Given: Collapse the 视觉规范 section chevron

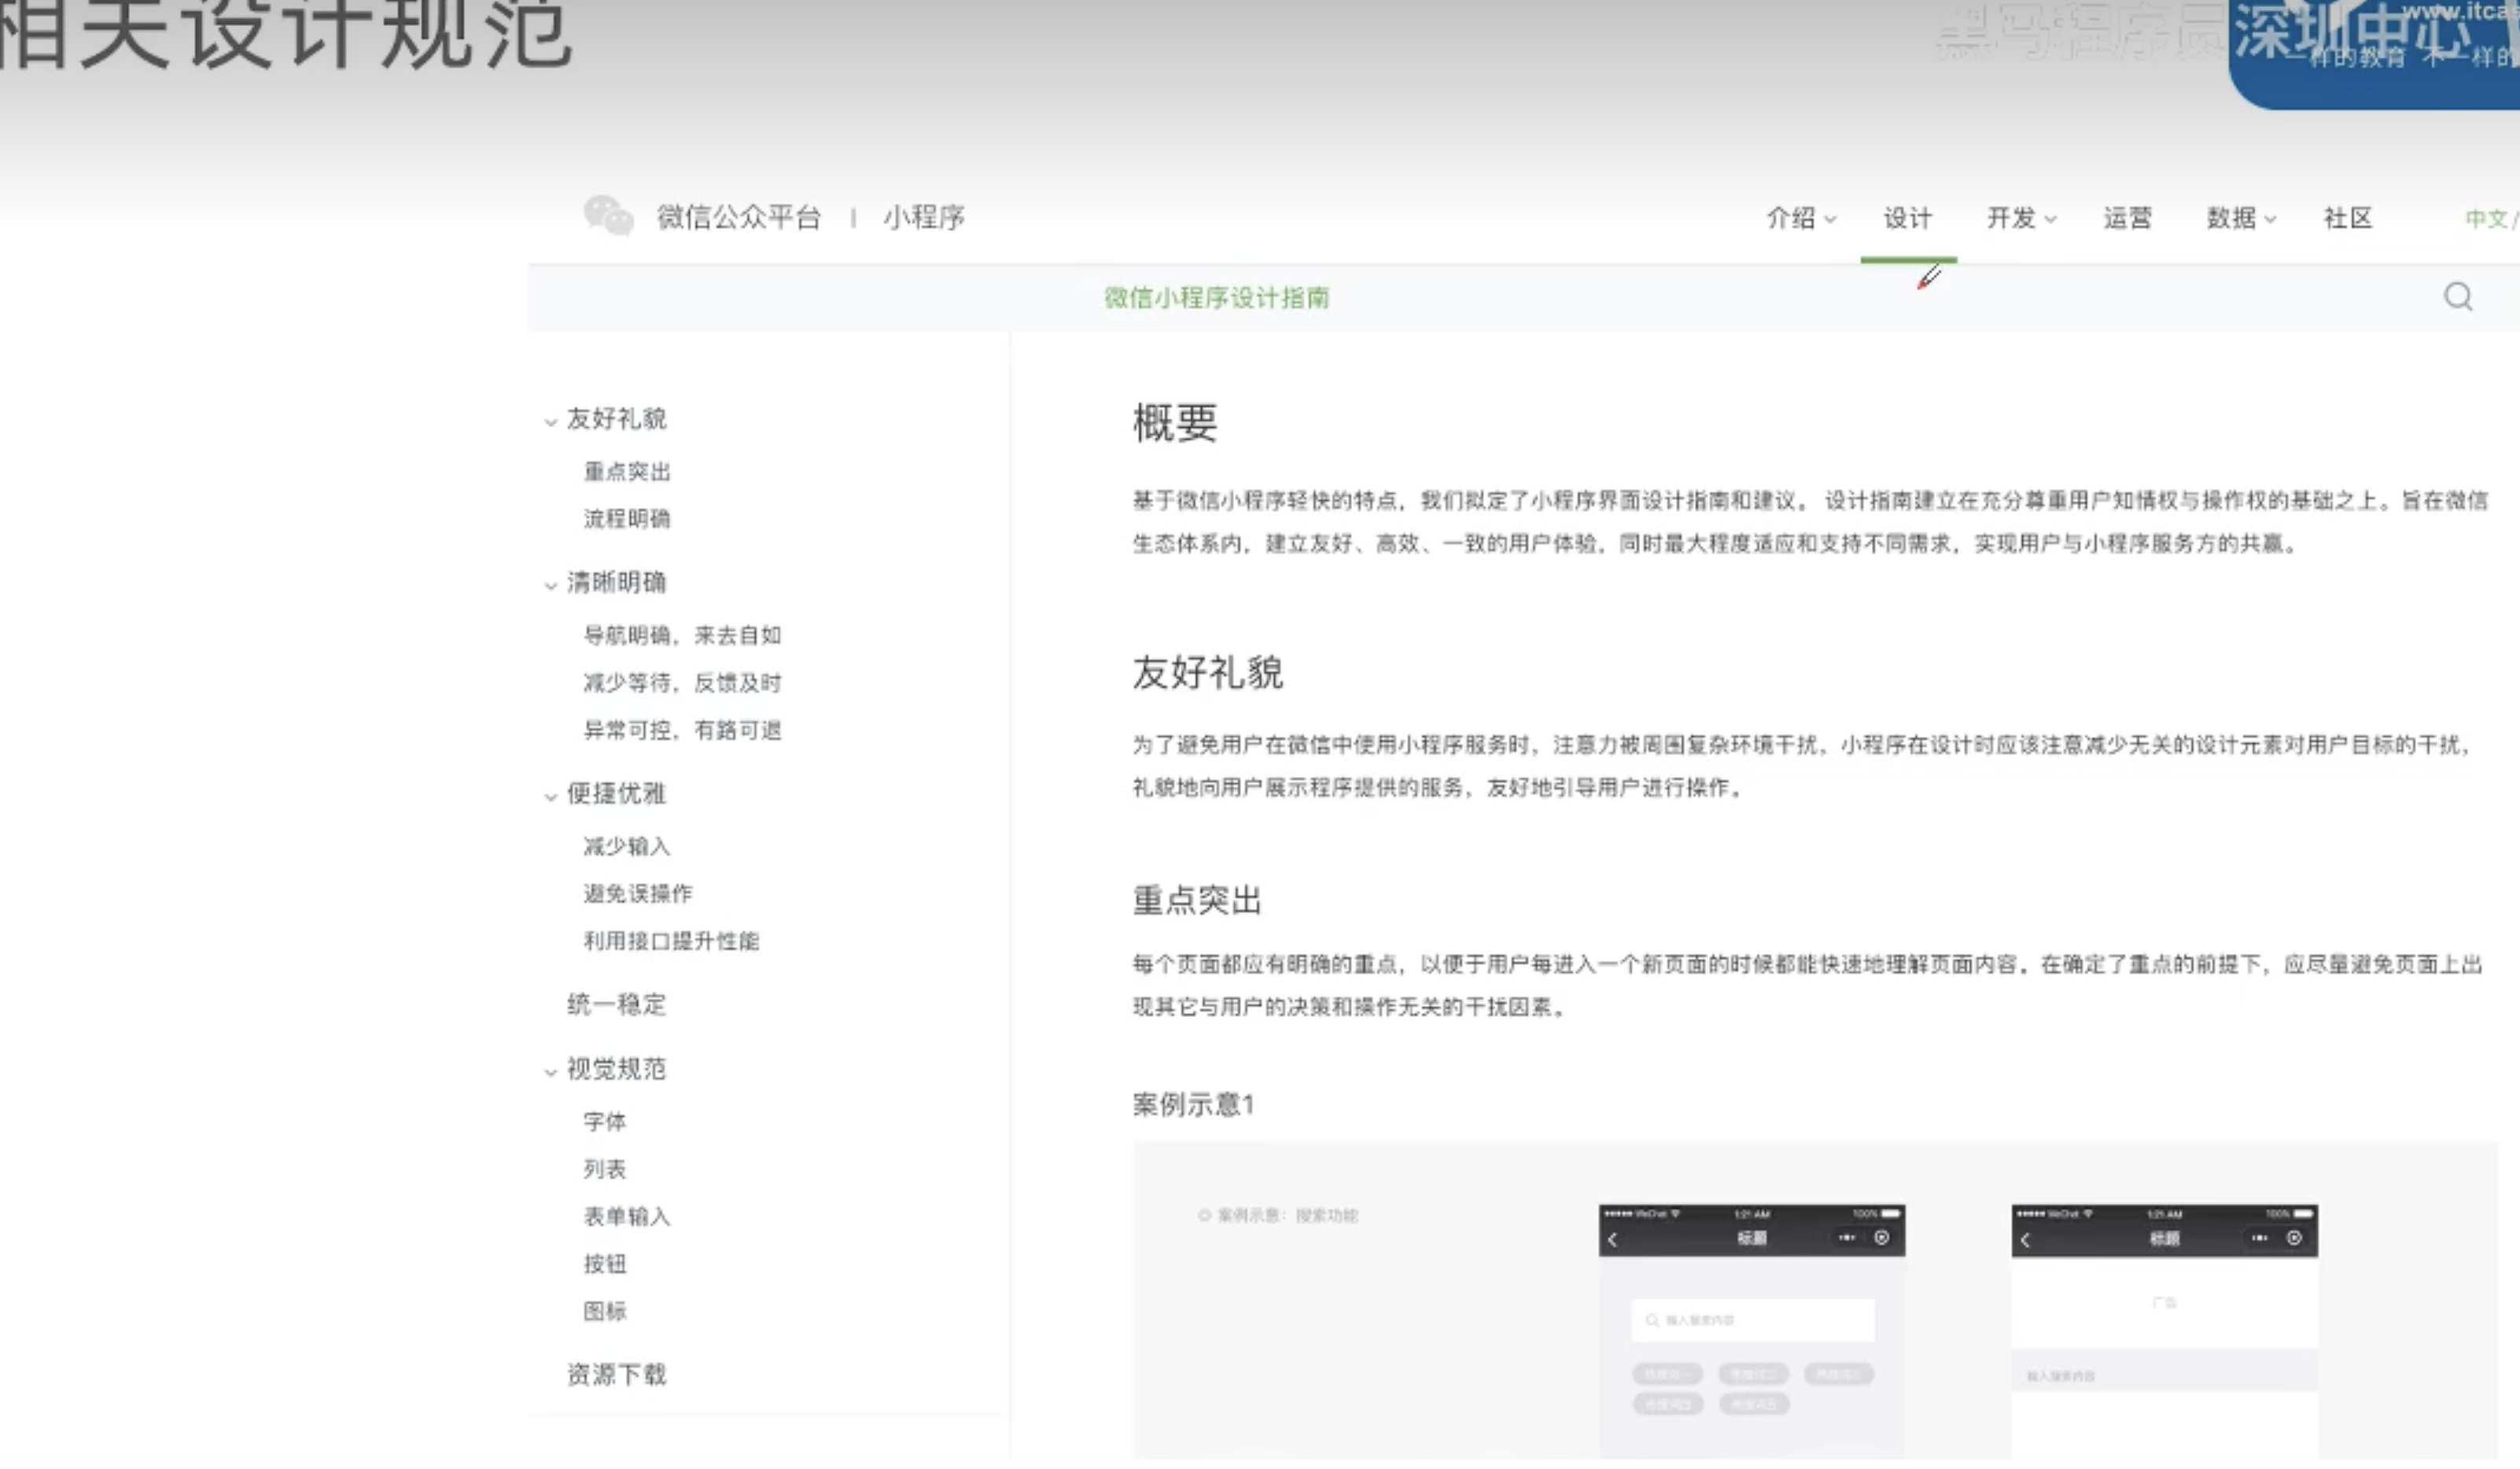Looking at the screenshot, I should [x=550, y=1071].
